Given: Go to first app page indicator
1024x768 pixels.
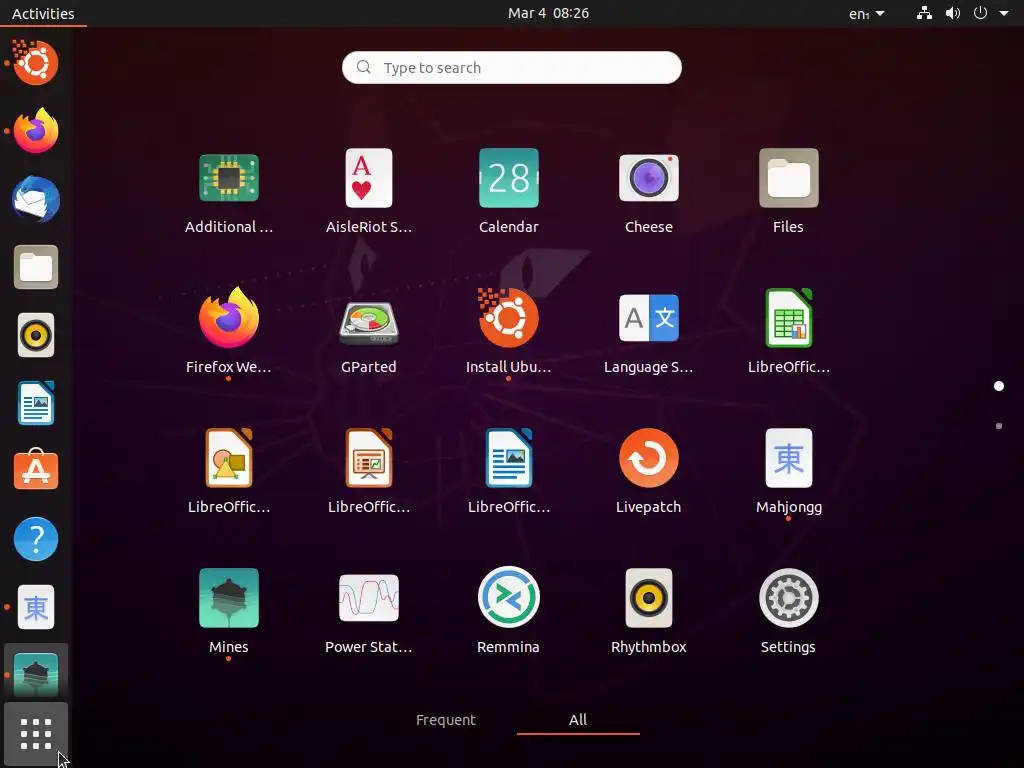Looking at the screenshot, I should tap(999, 386).
